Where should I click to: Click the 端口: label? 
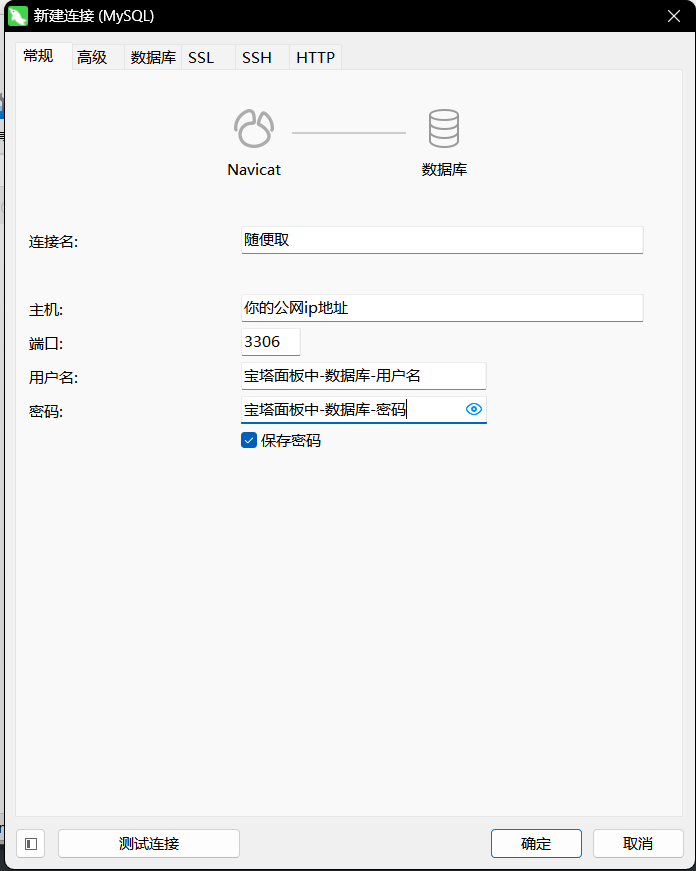tap(46, 343)
